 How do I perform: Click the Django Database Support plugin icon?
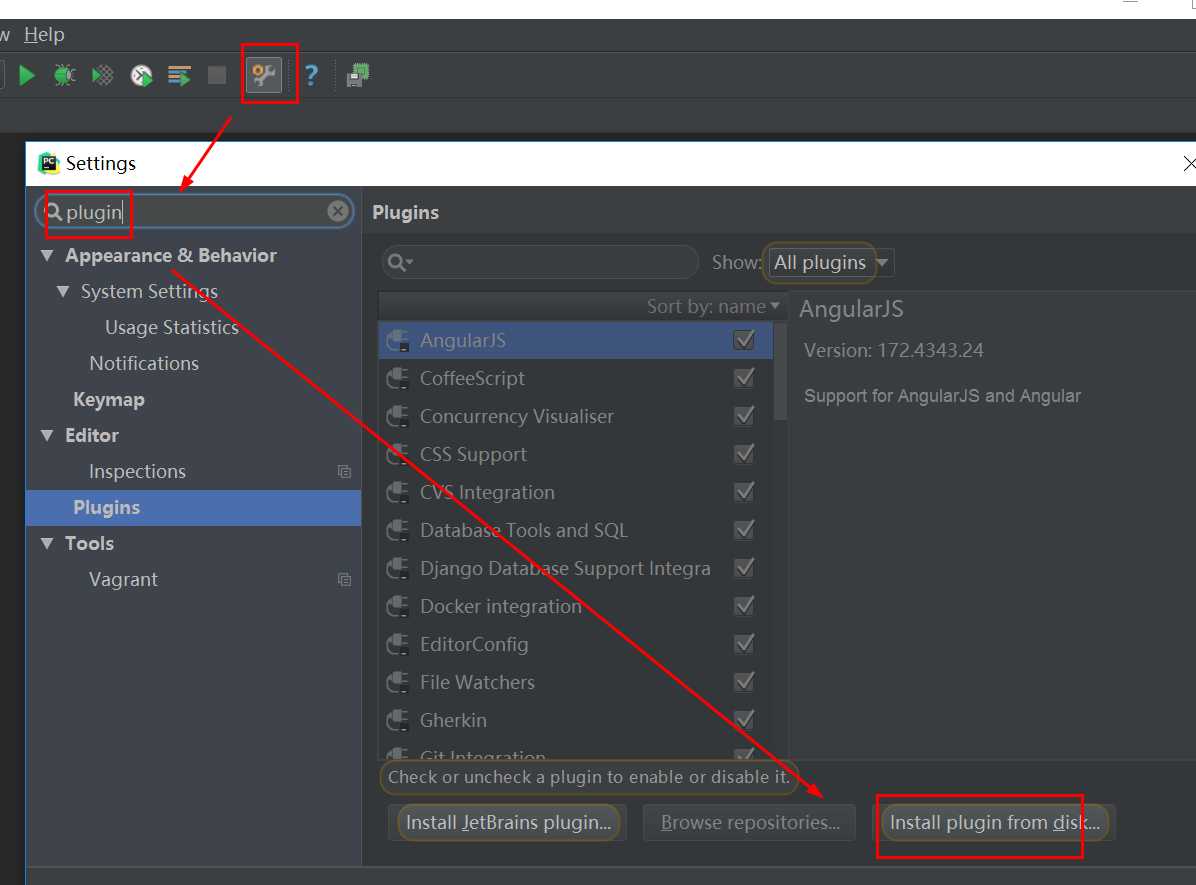pos(397,568)
